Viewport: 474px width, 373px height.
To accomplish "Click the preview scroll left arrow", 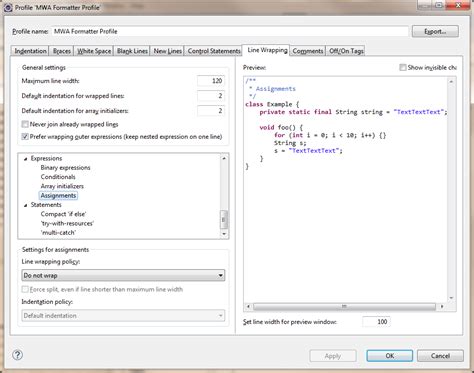I will [x=248, y=306].
